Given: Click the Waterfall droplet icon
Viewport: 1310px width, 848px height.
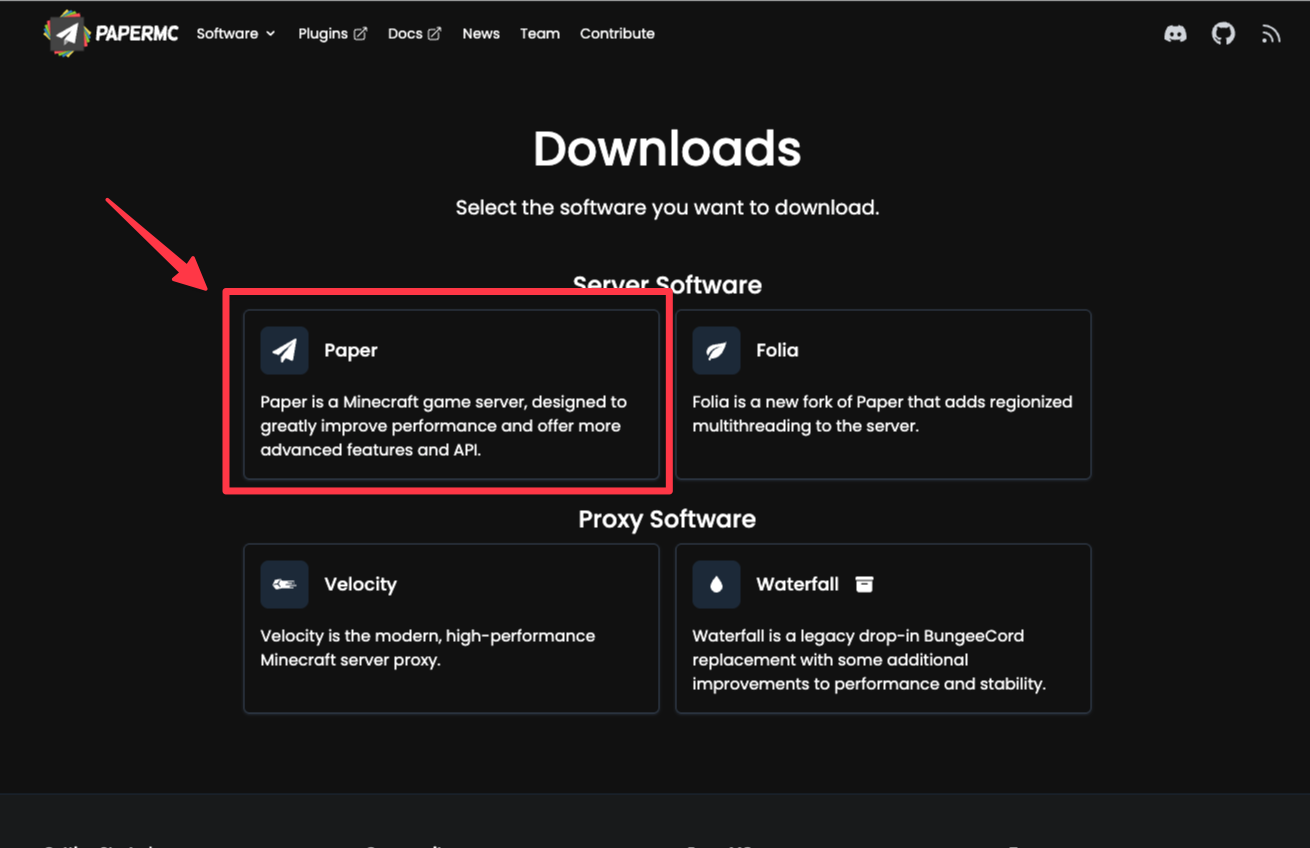Looking at the screenshot, I should click(716, 584).
